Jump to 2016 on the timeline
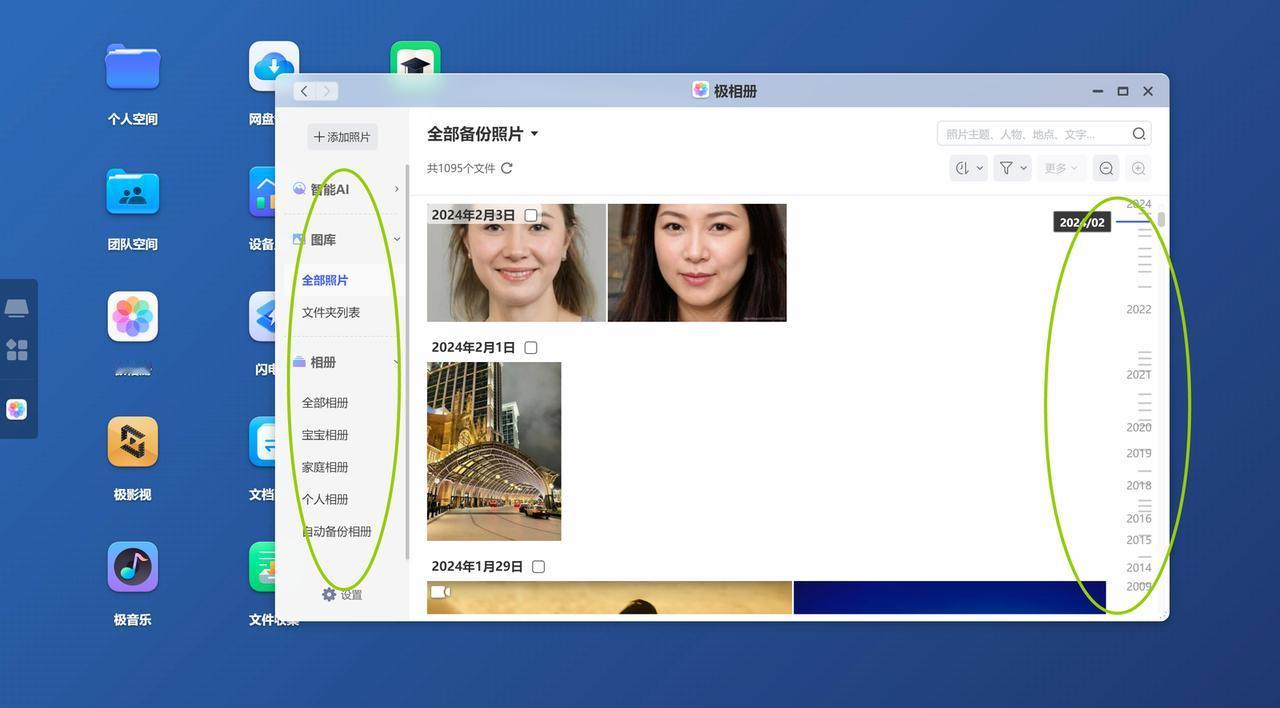The height and width of the screenshot is (708, 1280). (x=1139, y=518)
